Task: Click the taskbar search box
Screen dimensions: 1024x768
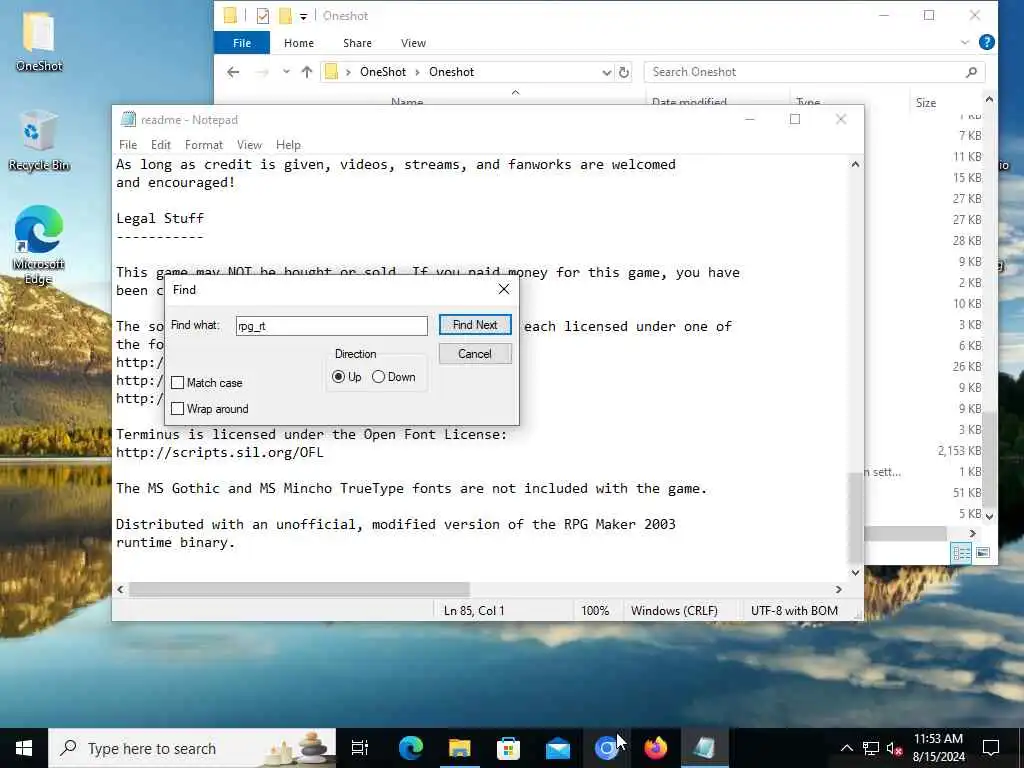Action: (x=193, y=748)
